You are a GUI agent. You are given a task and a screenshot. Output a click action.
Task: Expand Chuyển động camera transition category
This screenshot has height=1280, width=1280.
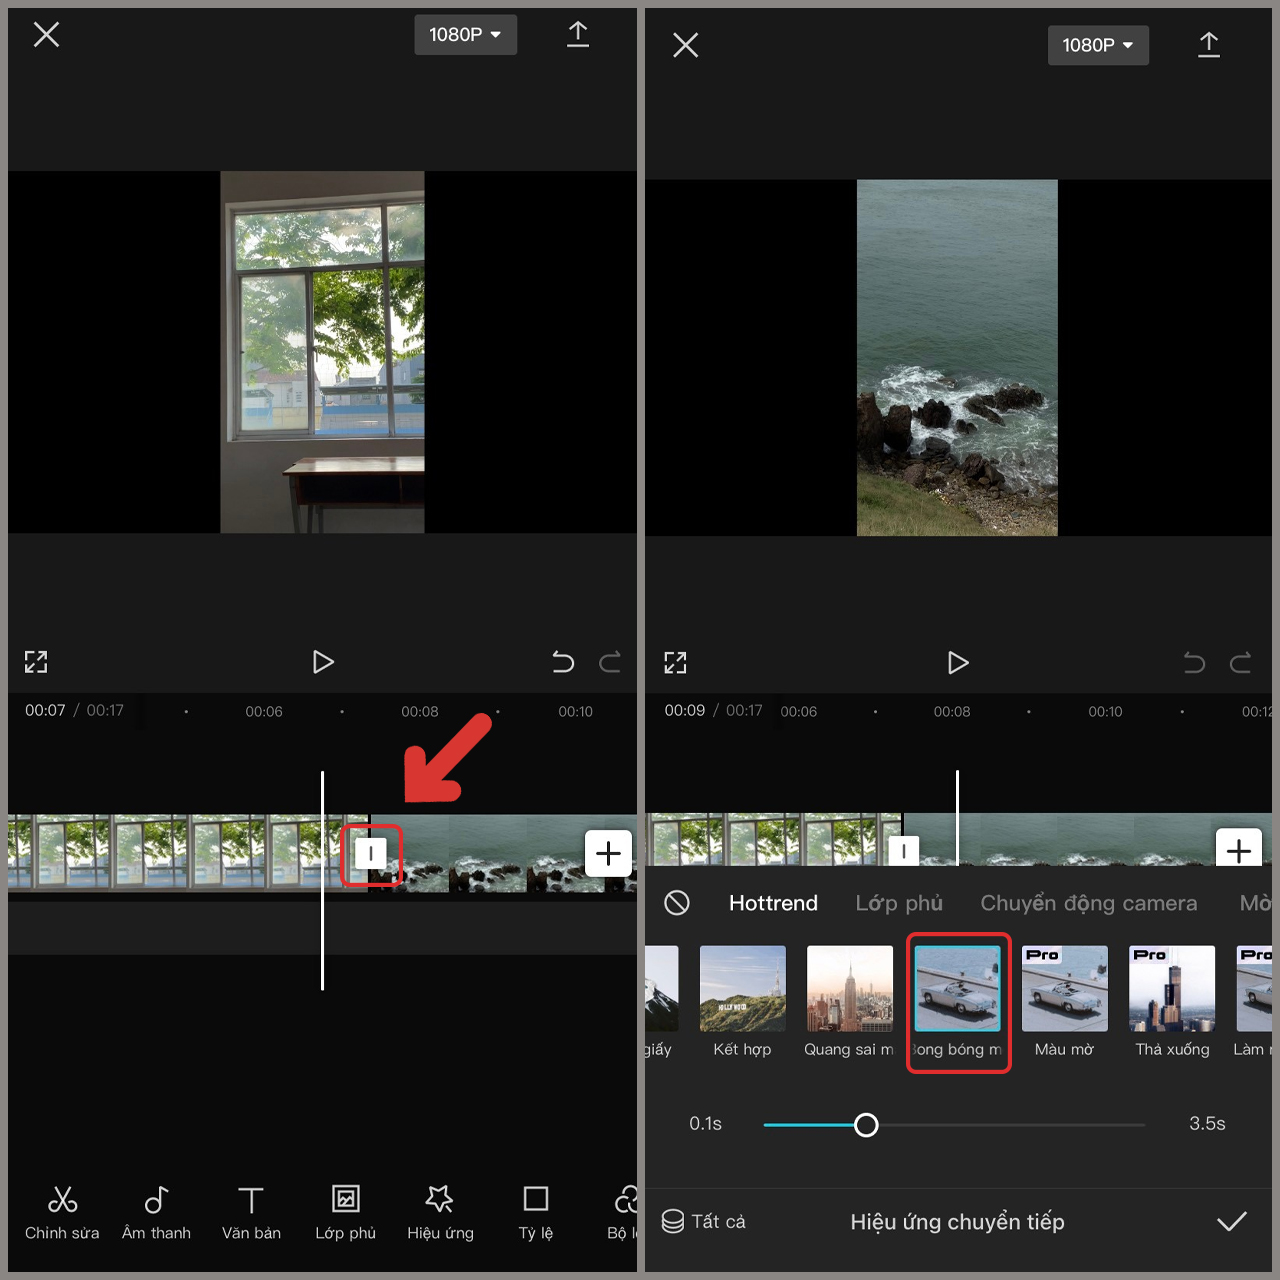pos(1088,902)
